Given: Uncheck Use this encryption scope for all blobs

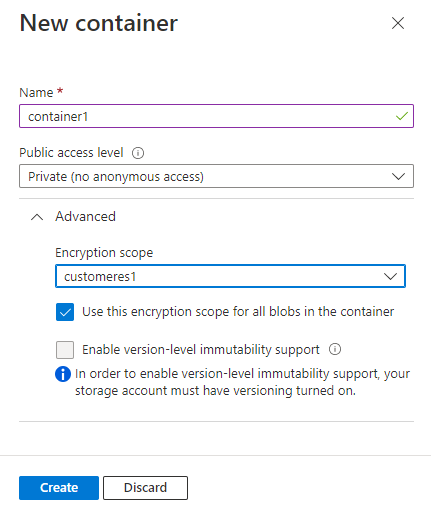Looking at the screenshot, I should coord(65,312).
